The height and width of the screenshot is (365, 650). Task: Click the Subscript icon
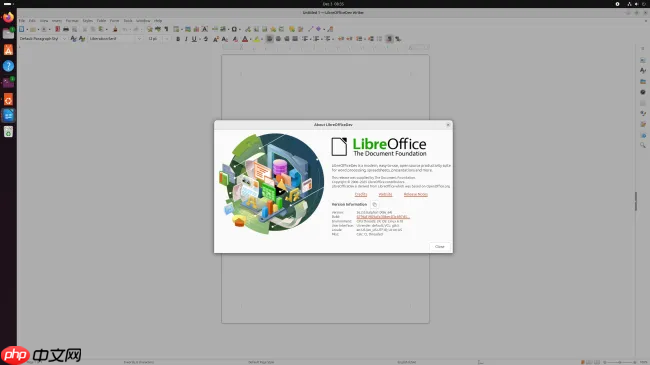click(225, 39)
